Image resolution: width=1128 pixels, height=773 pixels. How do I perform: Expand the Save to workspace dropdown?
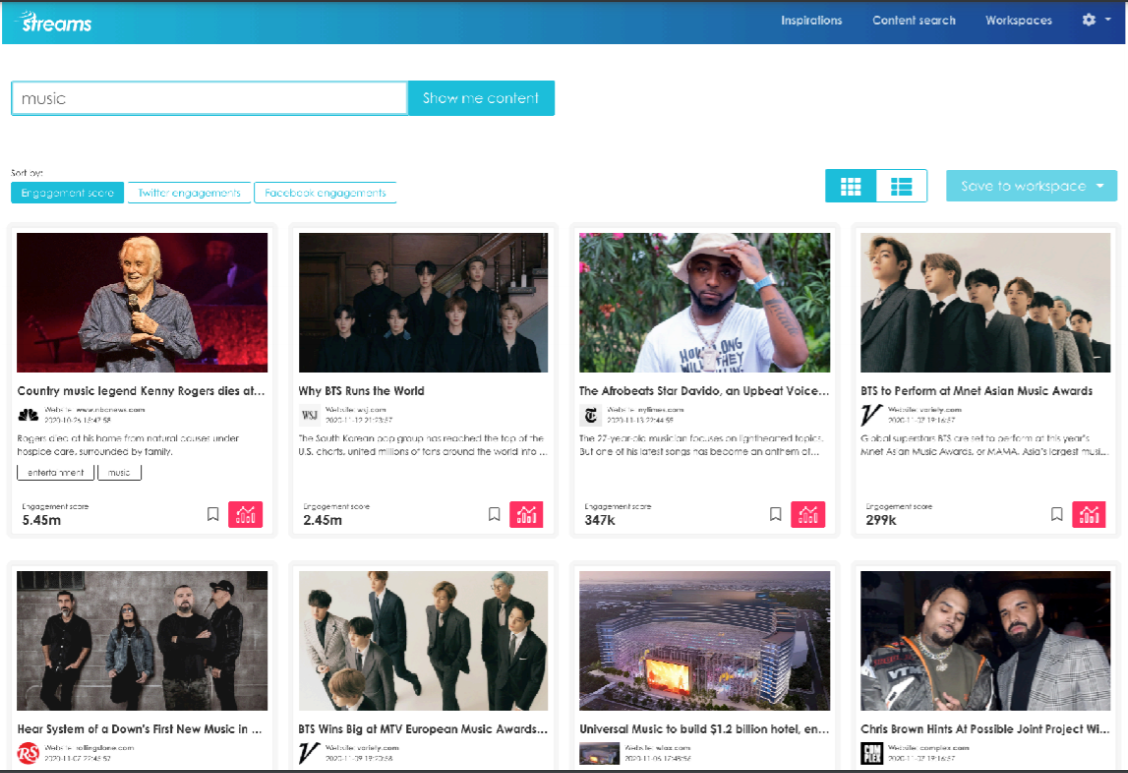[x=1032, y=186]
